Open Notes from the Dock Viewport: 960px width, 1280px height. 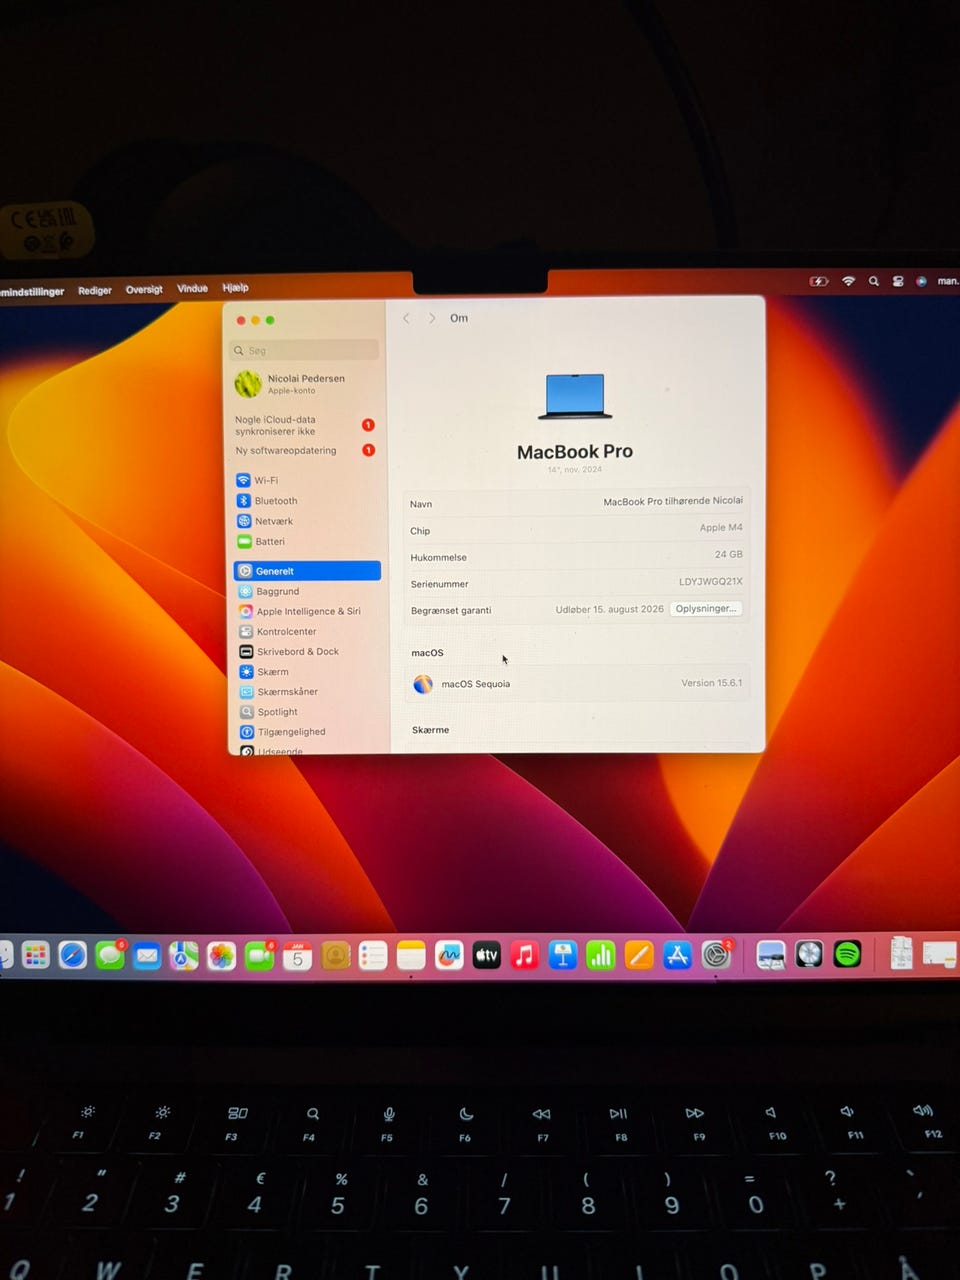(x=411, y=956)
